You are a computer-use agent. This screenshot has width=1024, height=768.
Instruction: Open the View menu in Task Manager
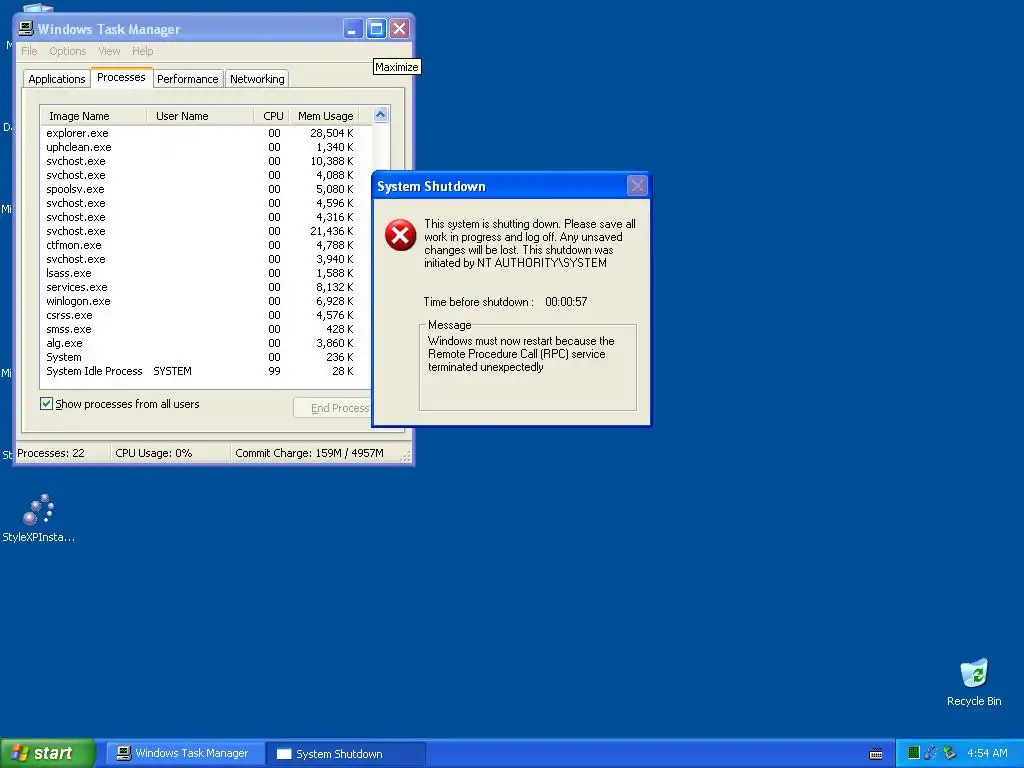click(x=109, y=51)
